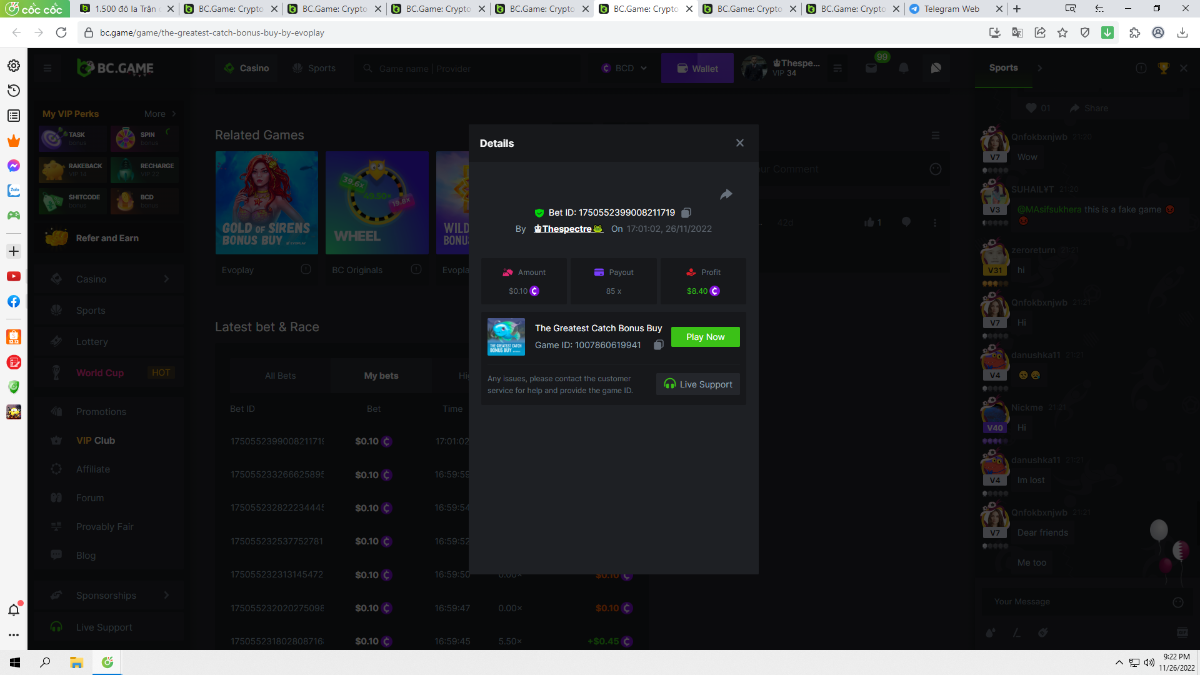Contact Live Support from the dialog
The width and height of the screenshot is (1200, 675).
[x=698, y=384]
